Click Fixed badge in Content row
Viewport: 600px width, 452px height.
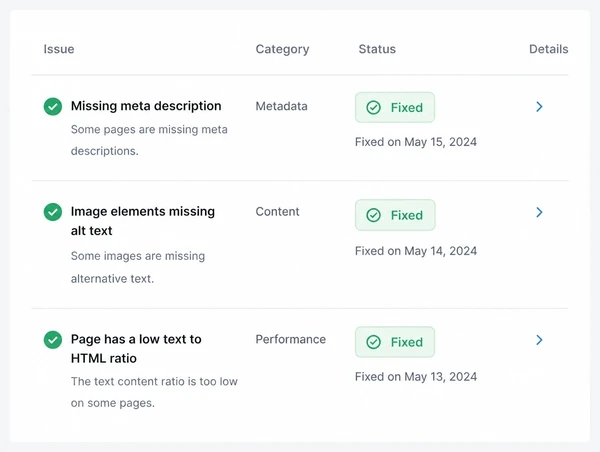tap(395, 215)
